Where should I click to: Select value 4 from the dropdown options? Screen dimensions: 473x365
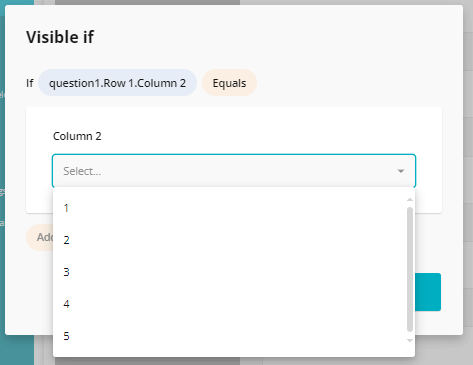pyautogui.click(x=234, y=304)
